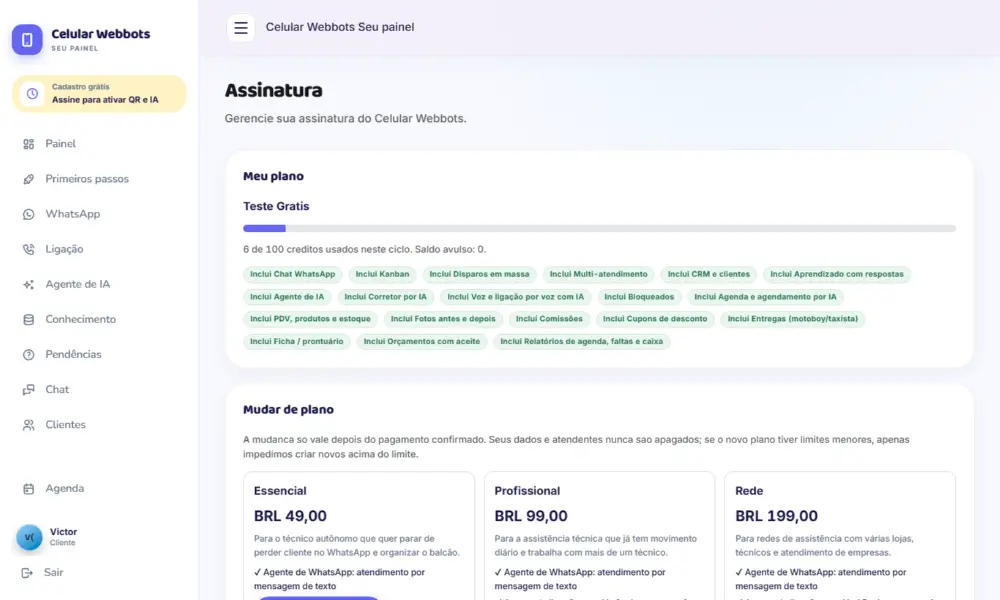
Task: Click the Agente de IA sparkle icon
Action: pos(29,284)
